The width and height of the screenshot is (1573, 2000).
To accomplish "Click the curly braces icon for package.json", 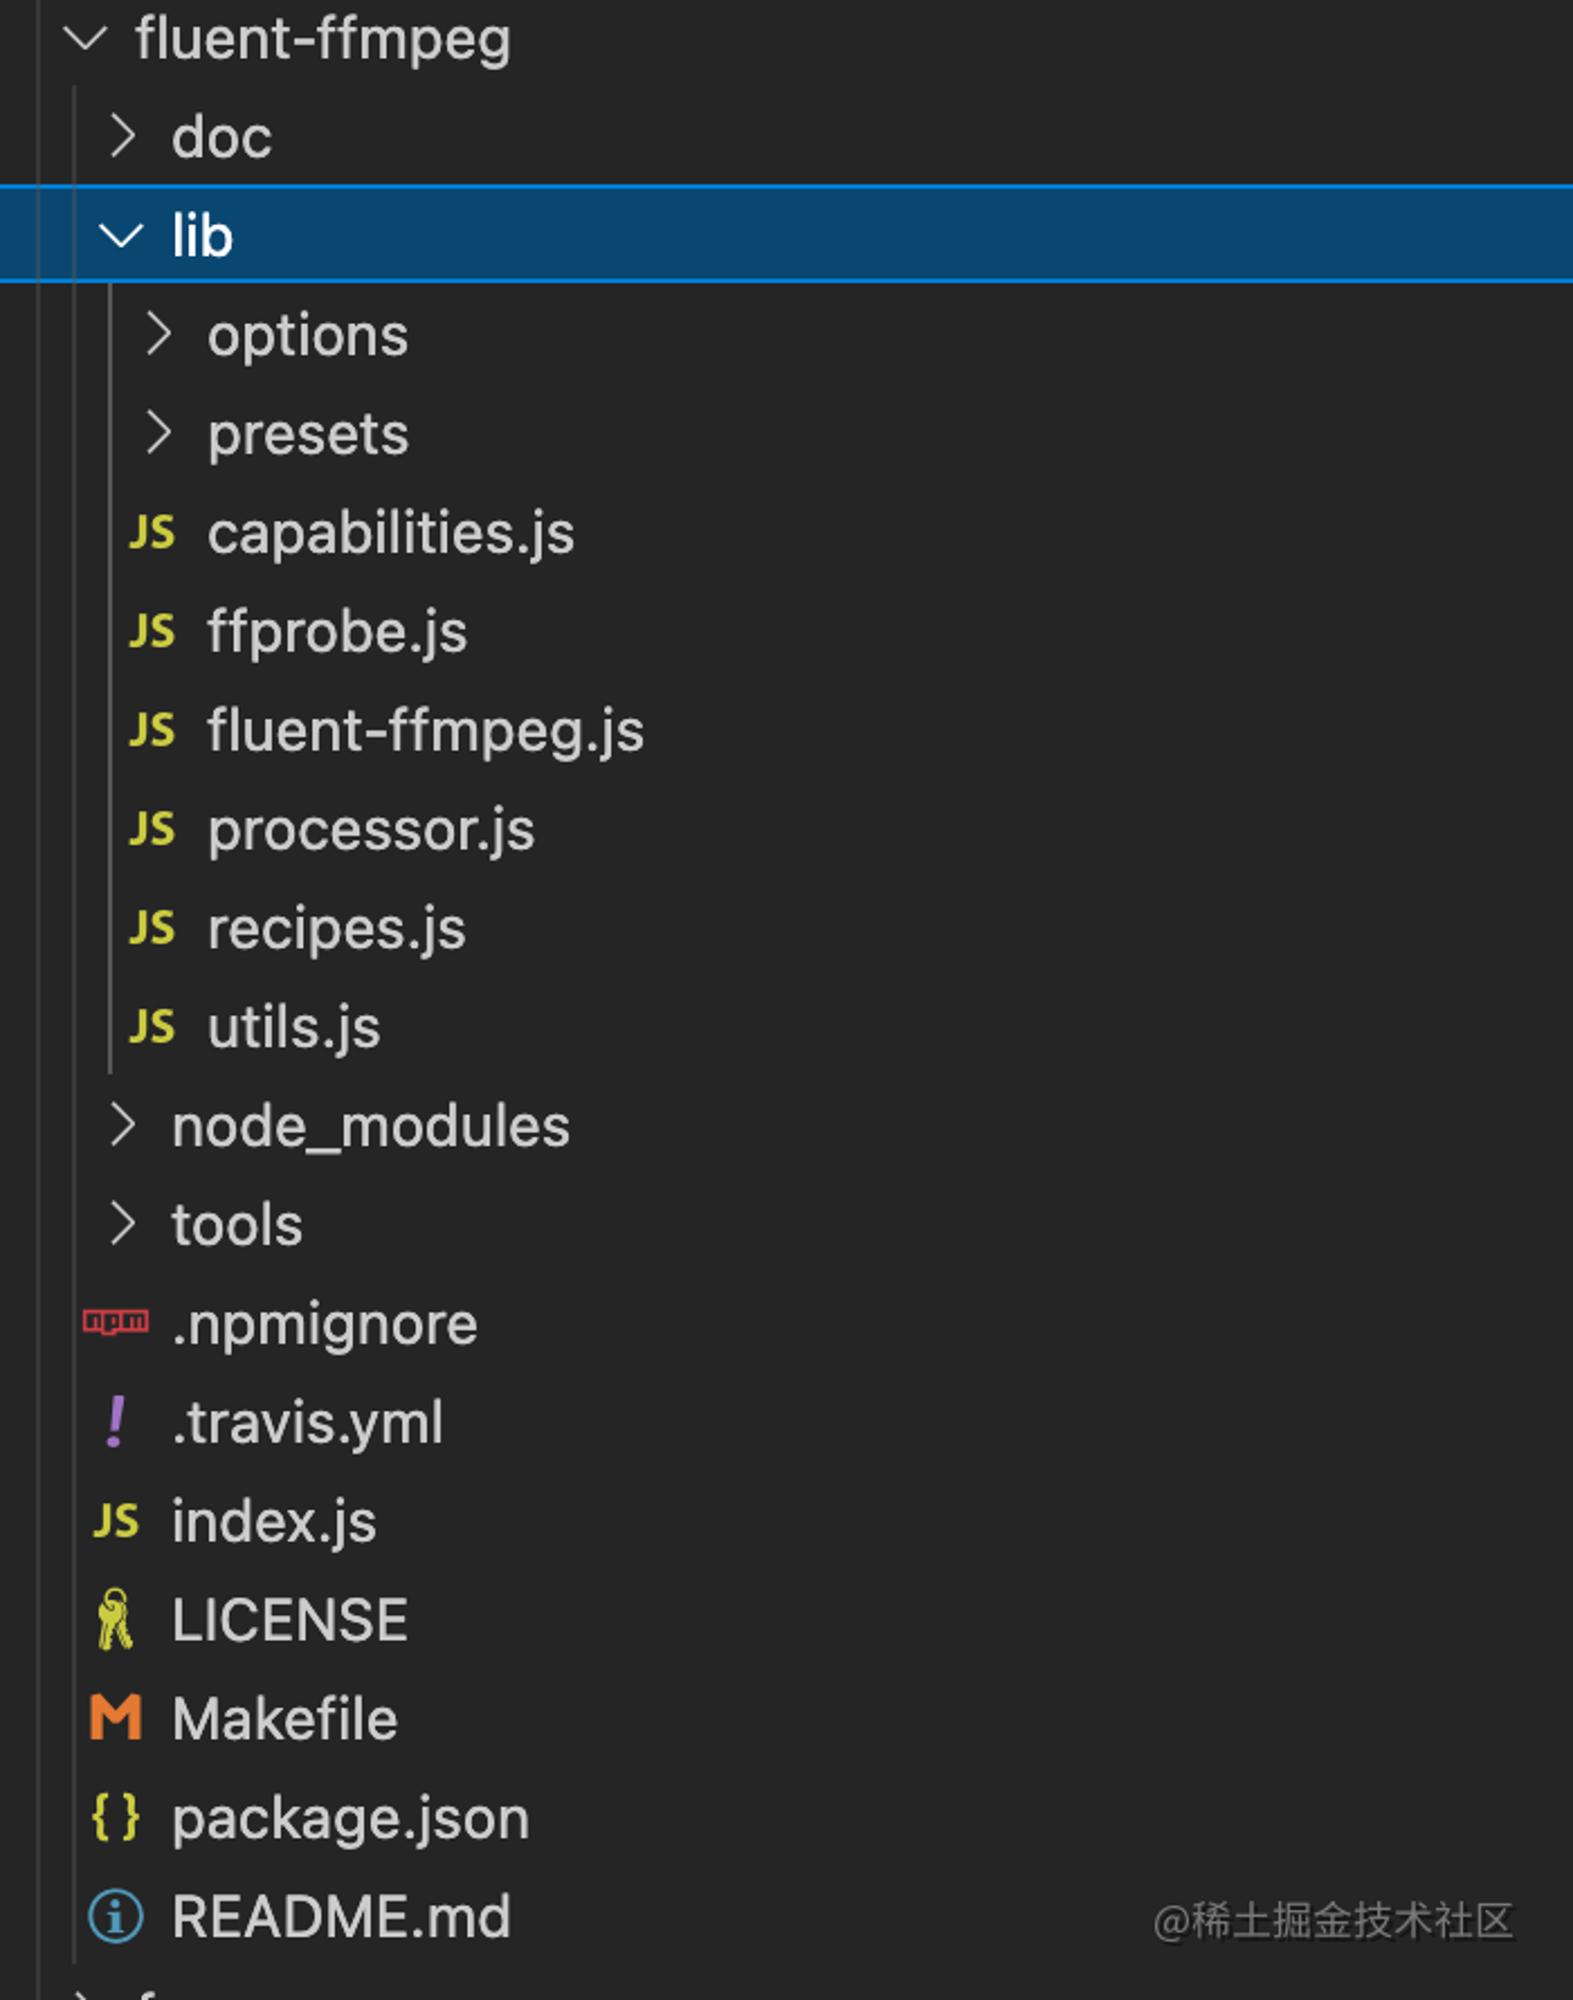I will (116, 1817).
